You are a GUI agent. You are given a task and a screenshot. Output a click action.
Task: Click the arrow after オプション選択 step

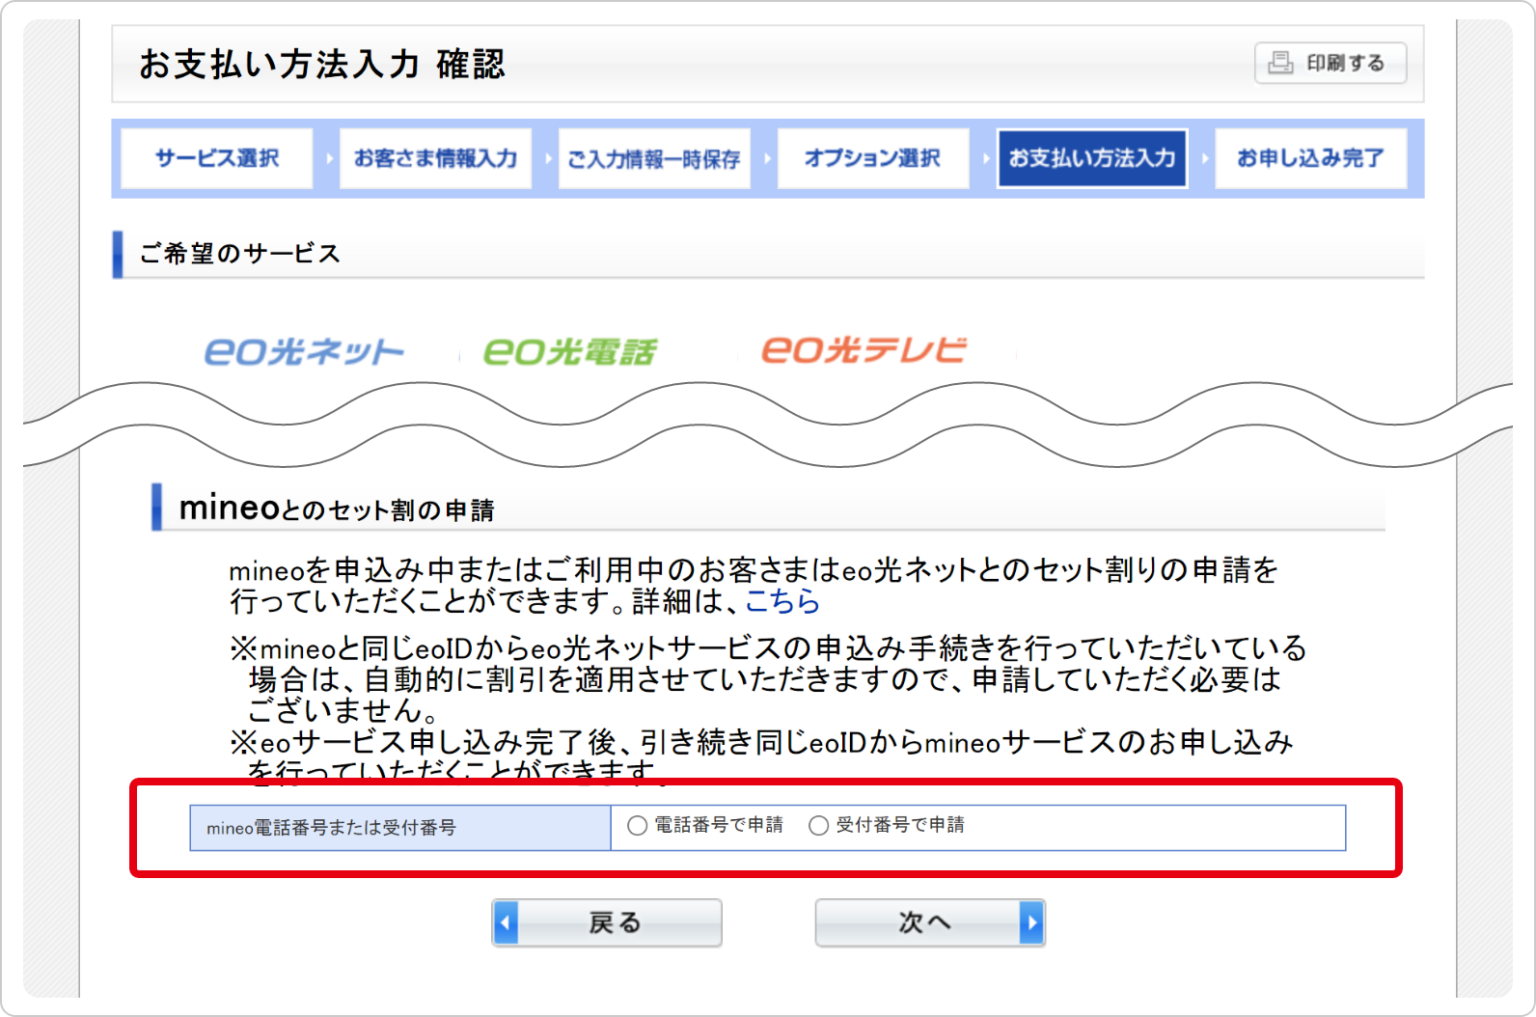pos(985,158)
